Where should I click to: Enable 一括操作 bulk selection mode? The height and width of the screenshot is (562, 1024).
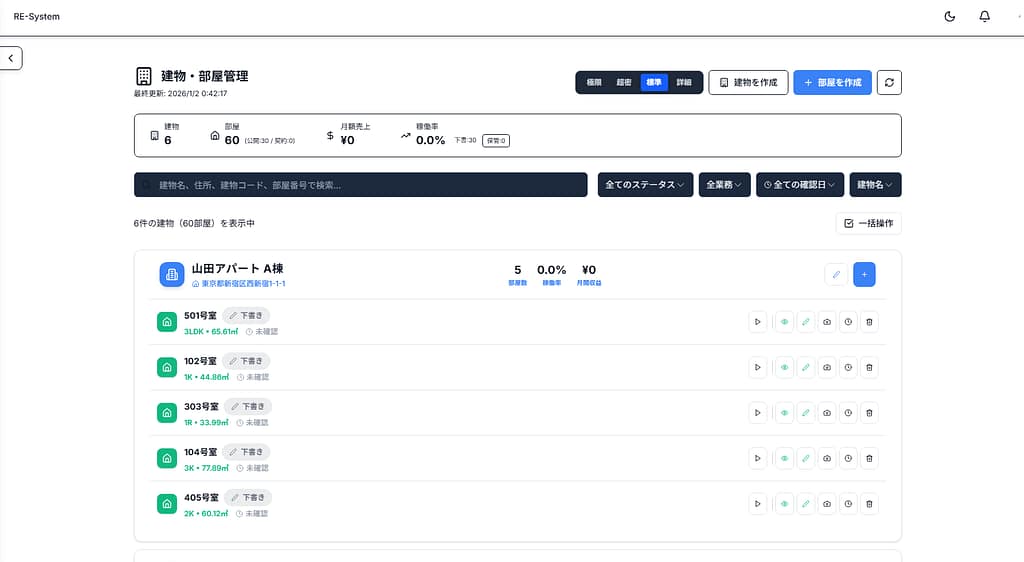868,223
